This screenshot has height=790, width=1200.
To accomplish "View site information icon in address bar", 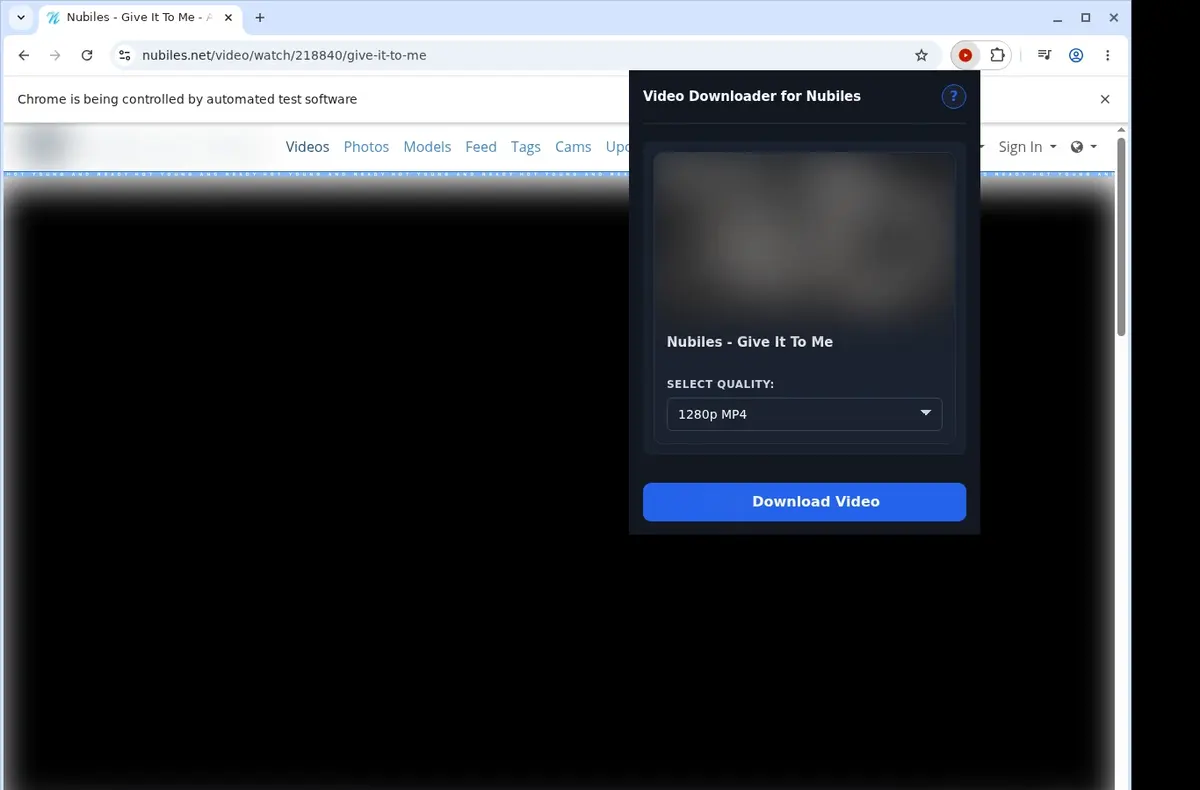I will (x=123, y=56).
